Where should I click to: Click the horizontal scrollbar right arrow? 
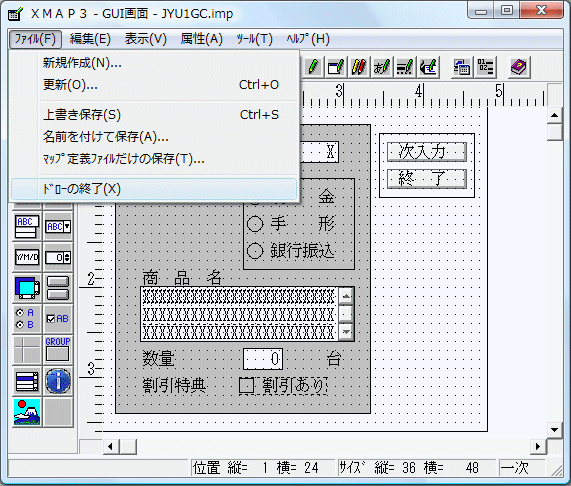coord(538,446)
